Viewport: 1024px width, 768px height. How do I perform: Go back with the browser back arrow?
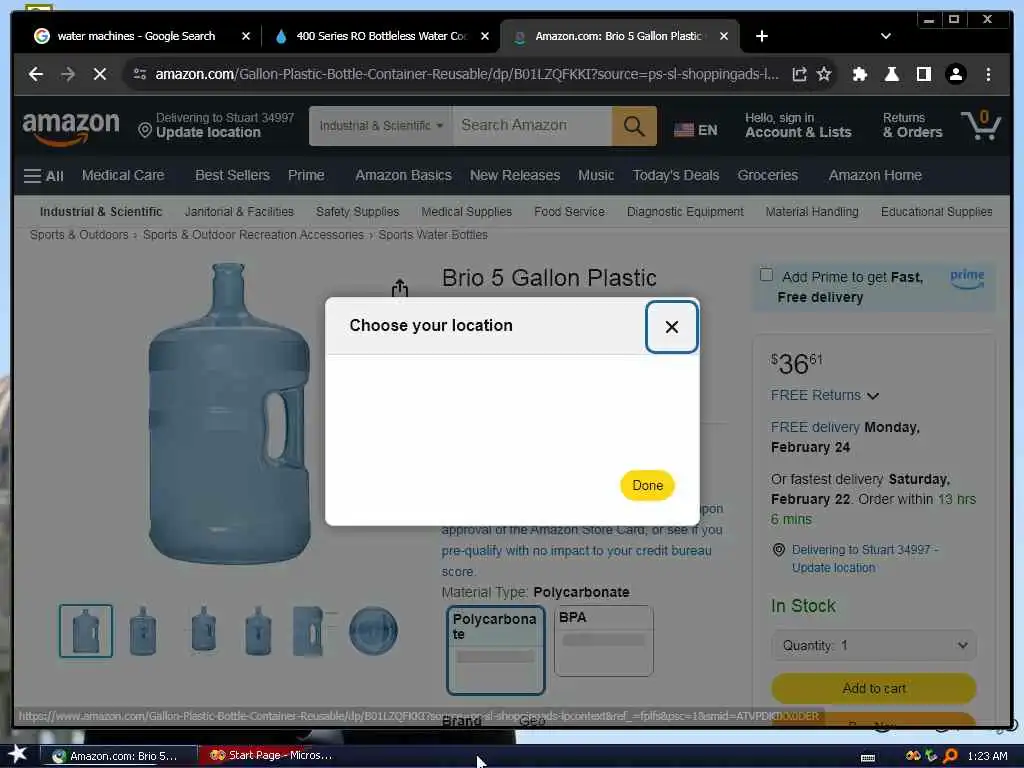36,74
